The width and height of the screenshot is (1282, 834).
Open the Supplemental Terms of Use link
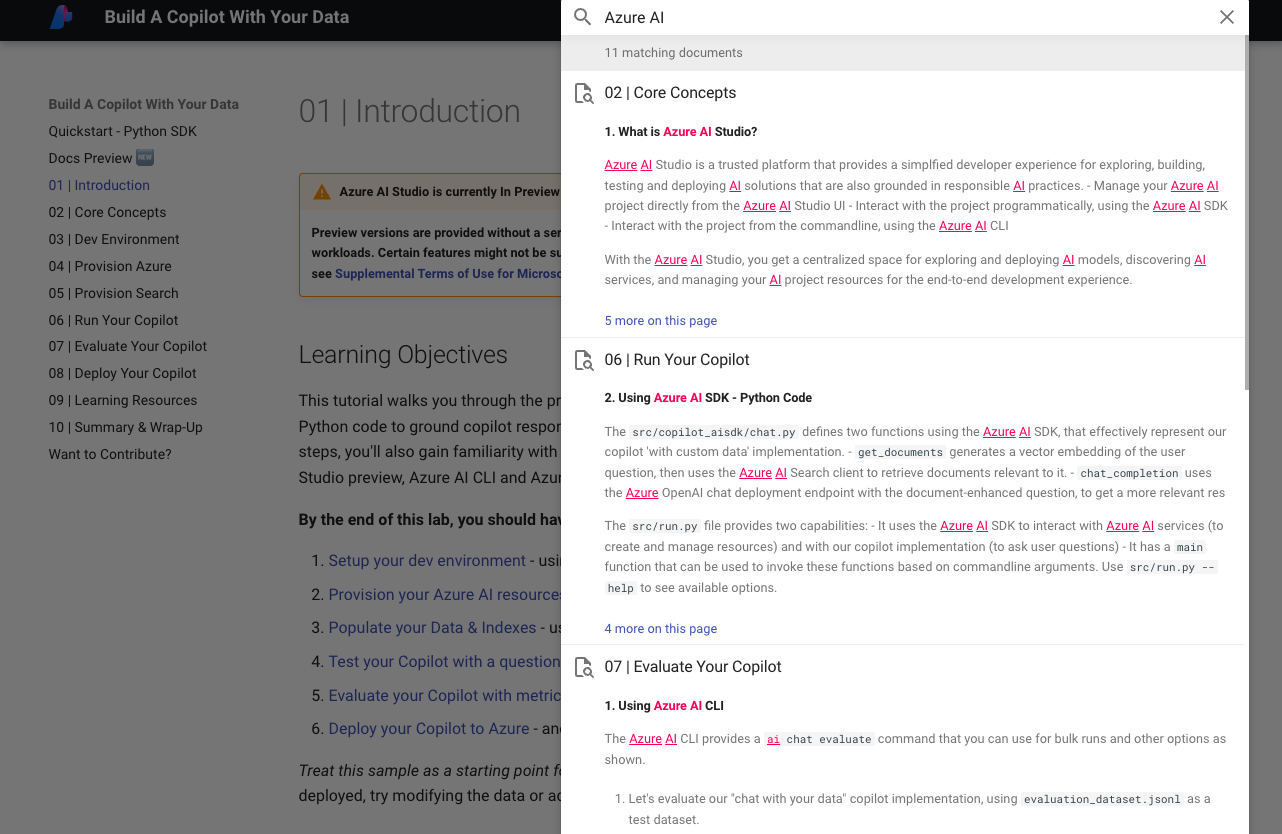tap(448, 274)
